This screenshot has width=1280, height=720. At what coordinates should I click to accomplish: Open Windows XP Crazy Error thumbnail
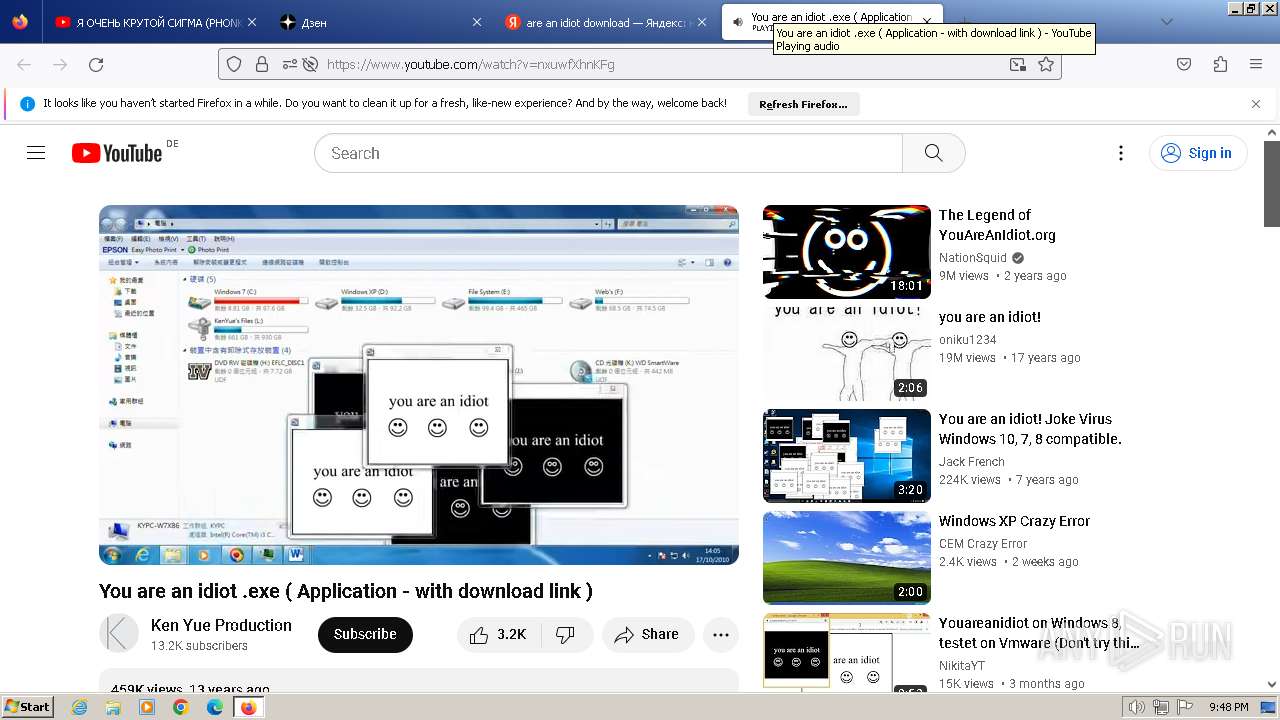pos(847,558)
